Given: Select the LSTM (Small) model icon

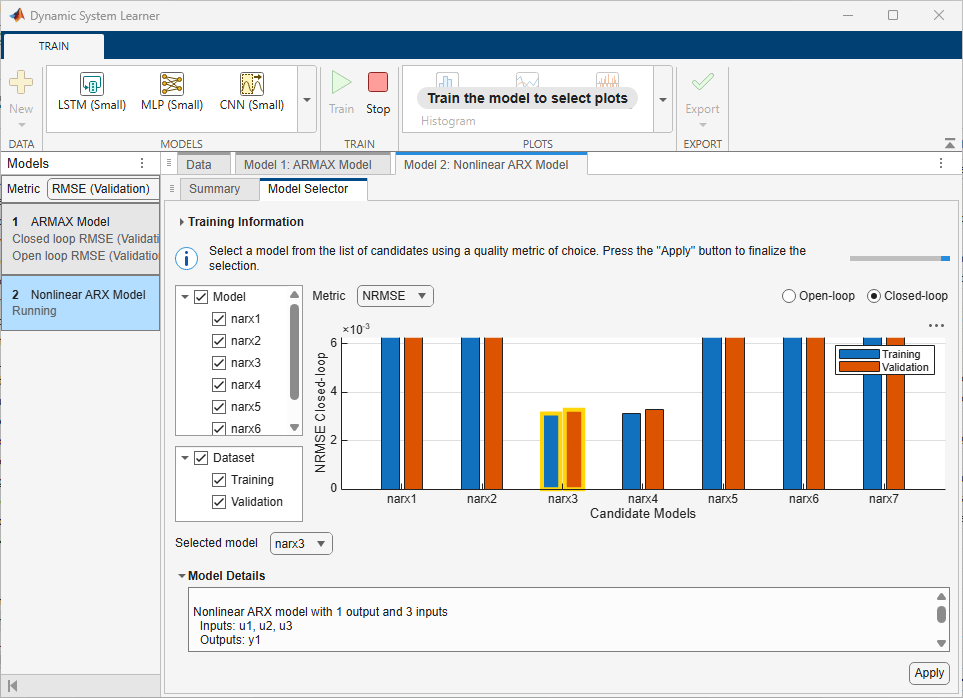Looking at the screenshot, I should tap(92, 83).
